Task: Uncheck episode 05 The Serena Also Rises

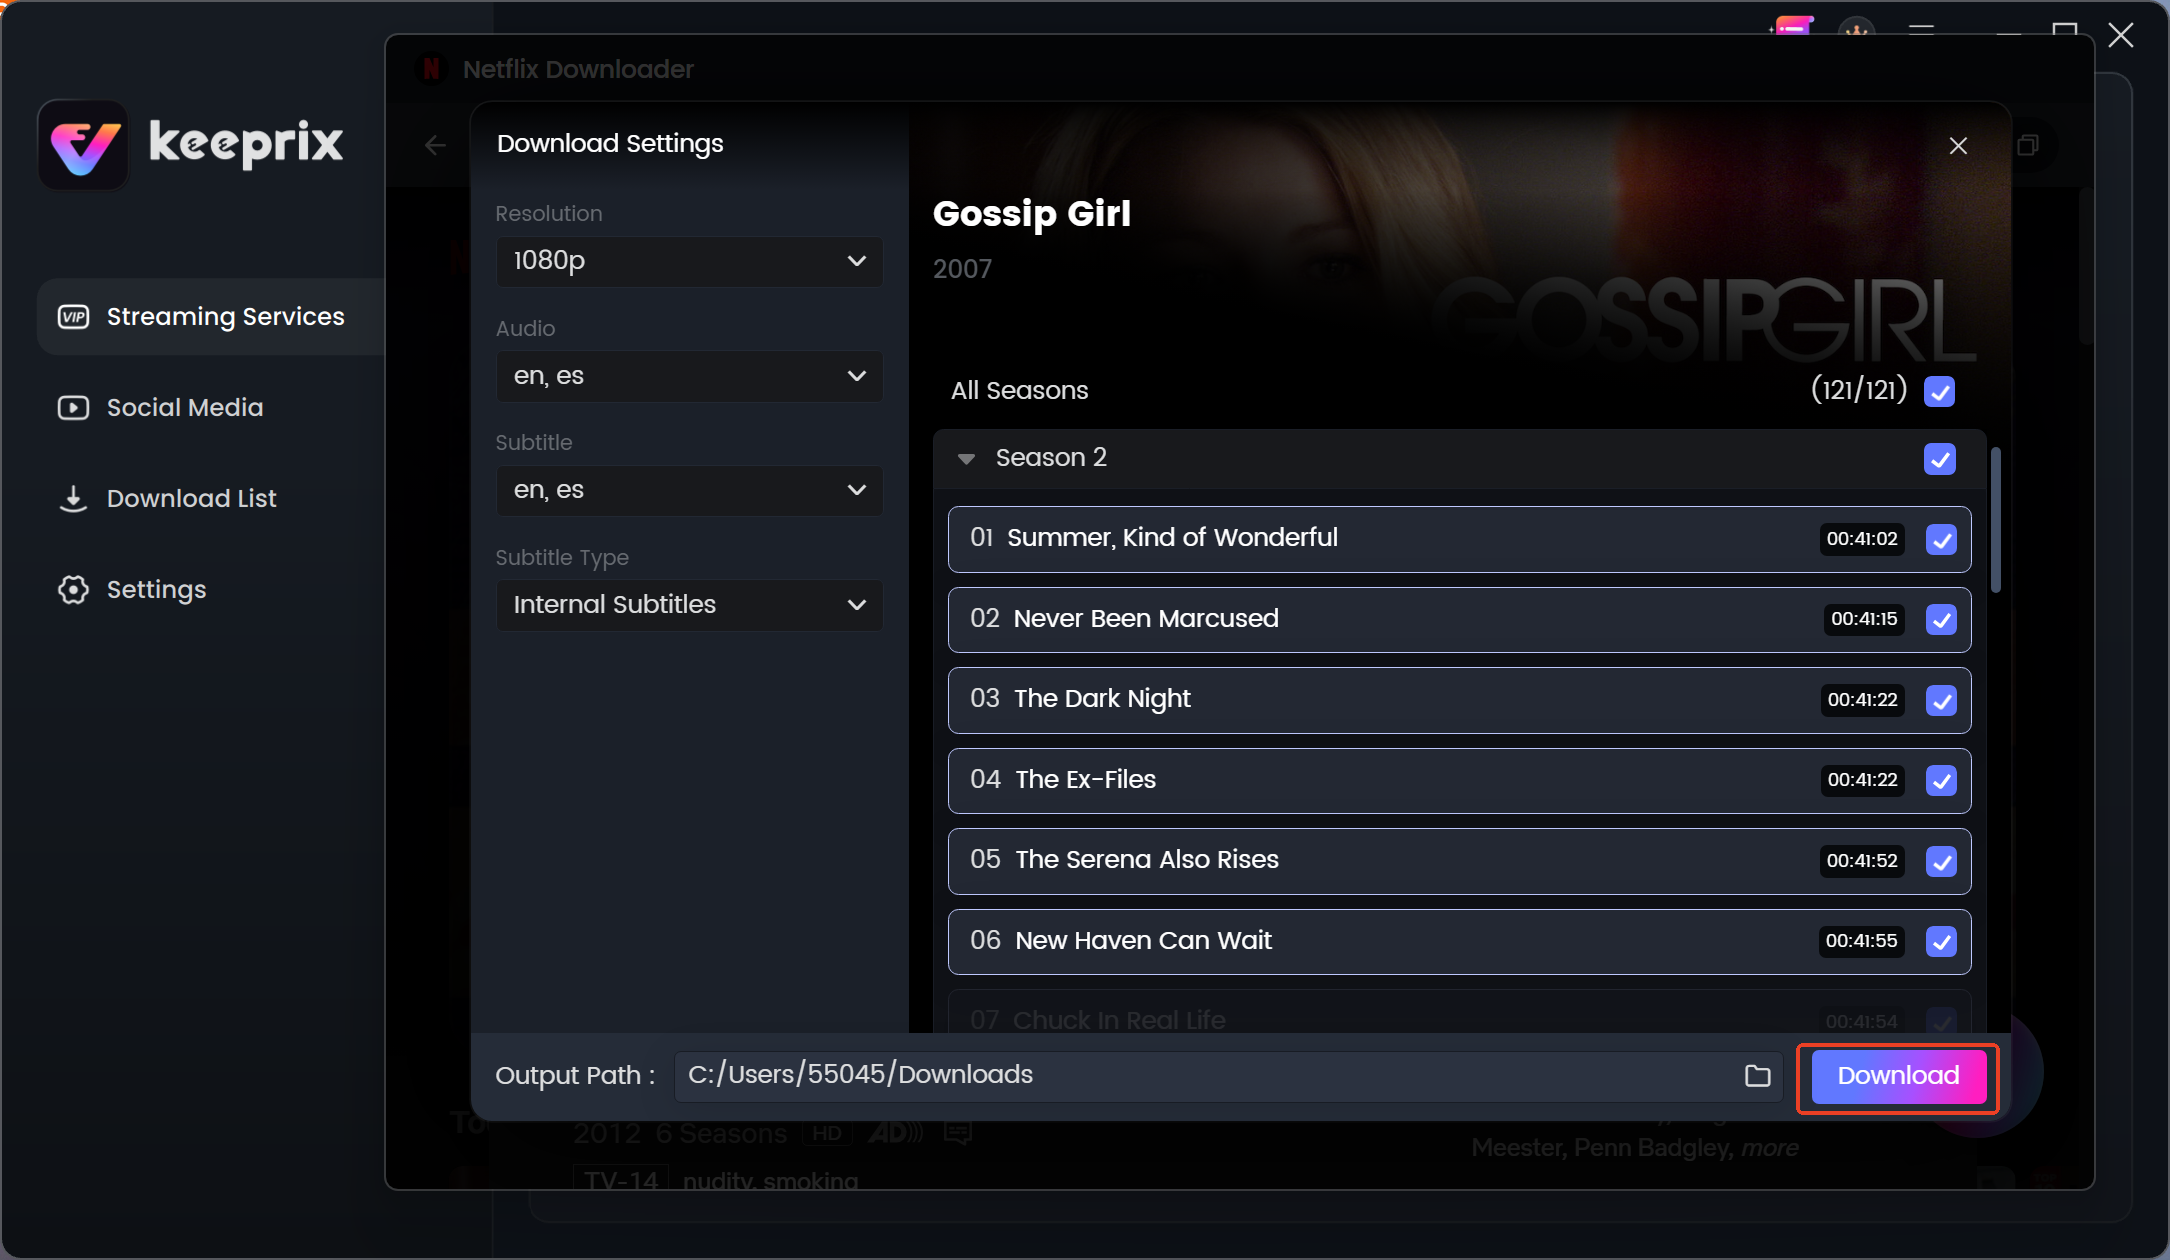Action: pos(1941,862)
